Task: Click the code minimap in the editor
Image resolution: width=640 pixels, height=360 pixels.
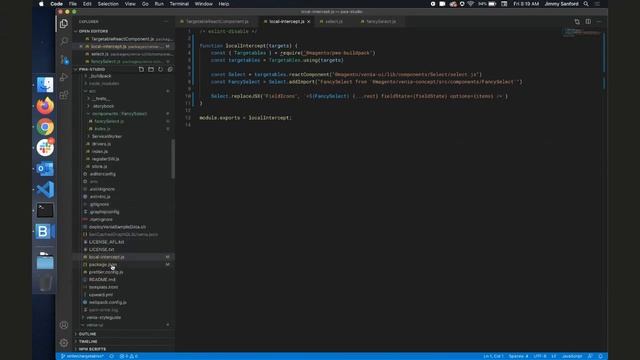Action: [x=582, y=33]
